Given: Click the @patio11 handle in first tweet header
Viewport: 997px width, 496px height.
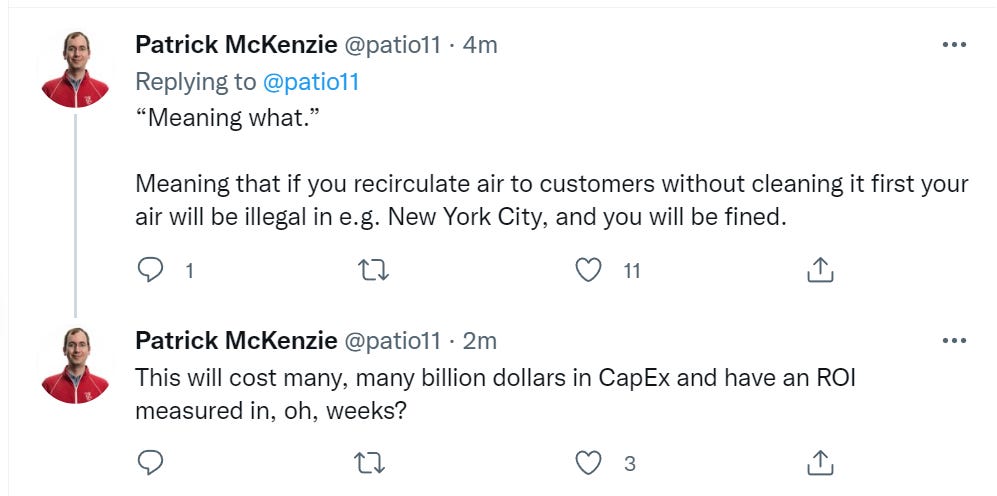Looking at the screenshot, I should 392,46.
